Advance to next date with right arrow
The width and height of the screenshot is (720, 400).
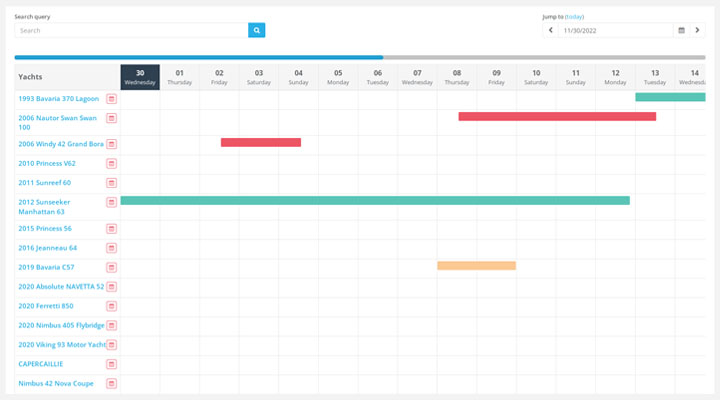(698, 31)
